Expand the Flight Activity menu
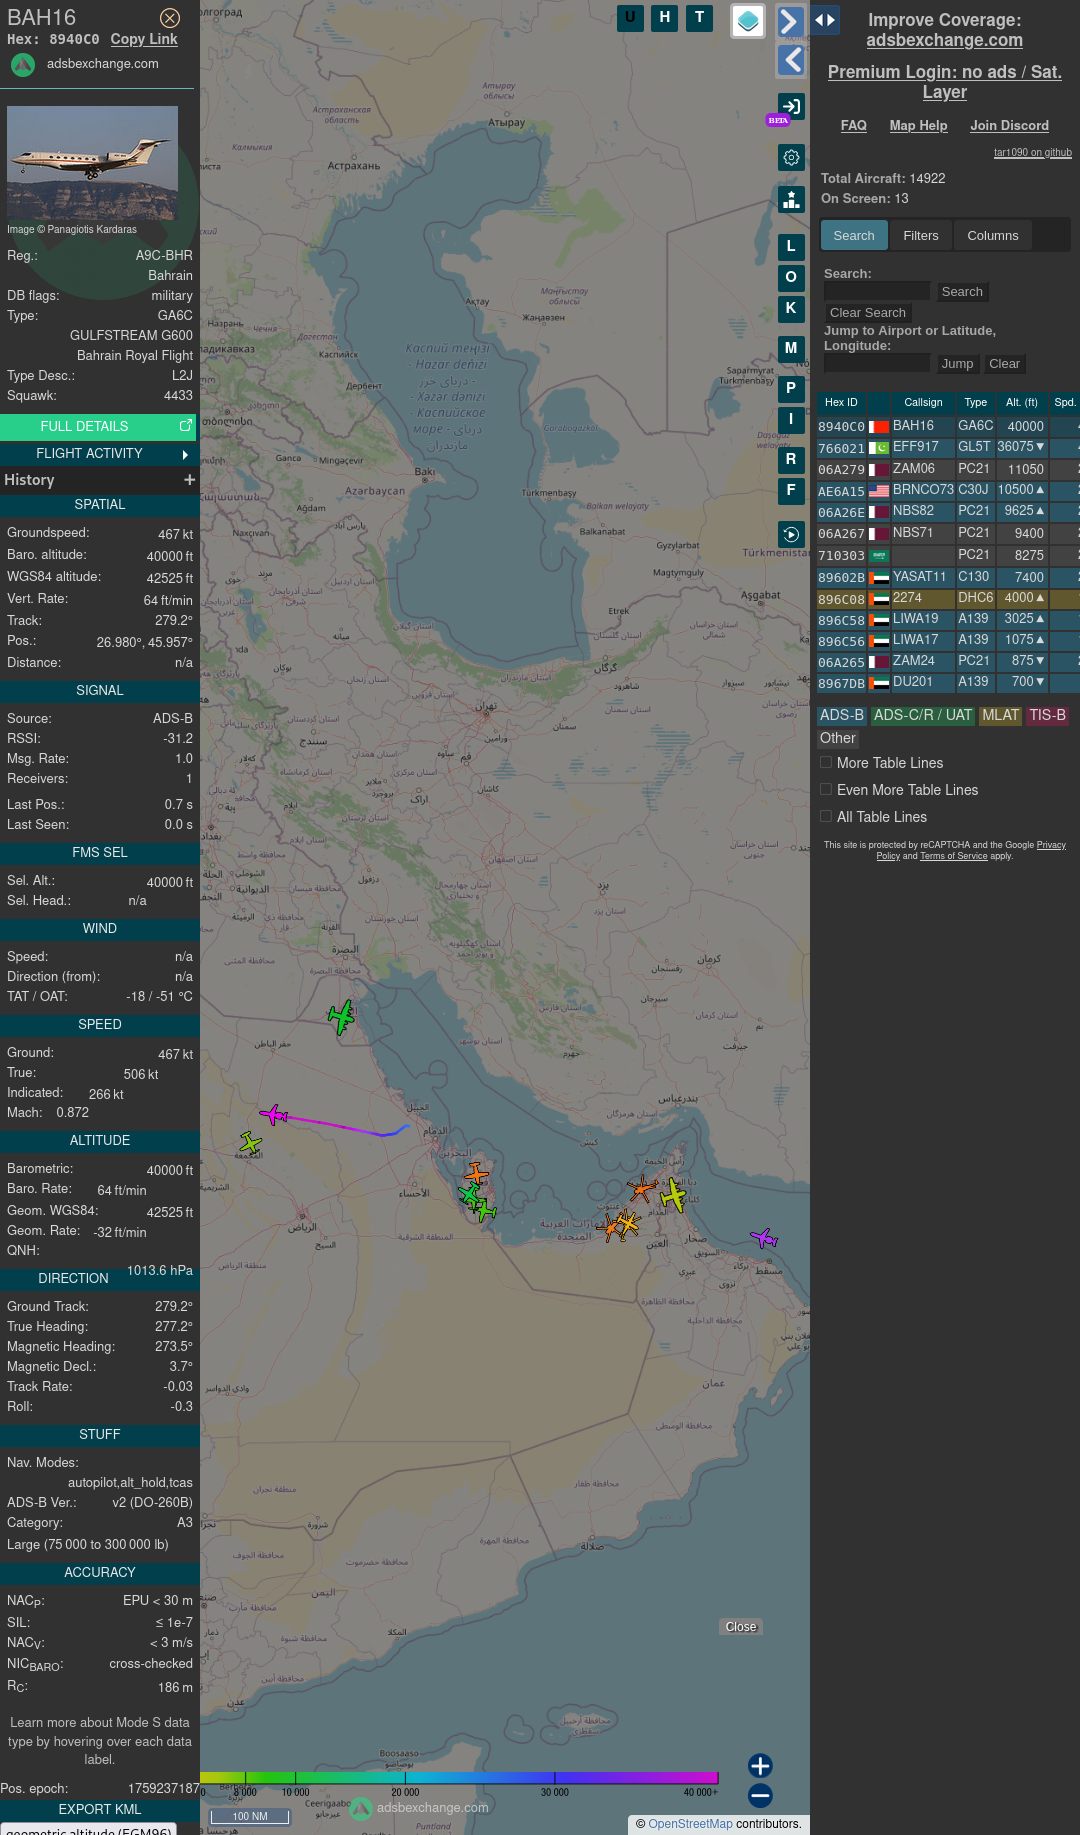1080x1835 pixels. pyautogui.click(x=99, y=454)
